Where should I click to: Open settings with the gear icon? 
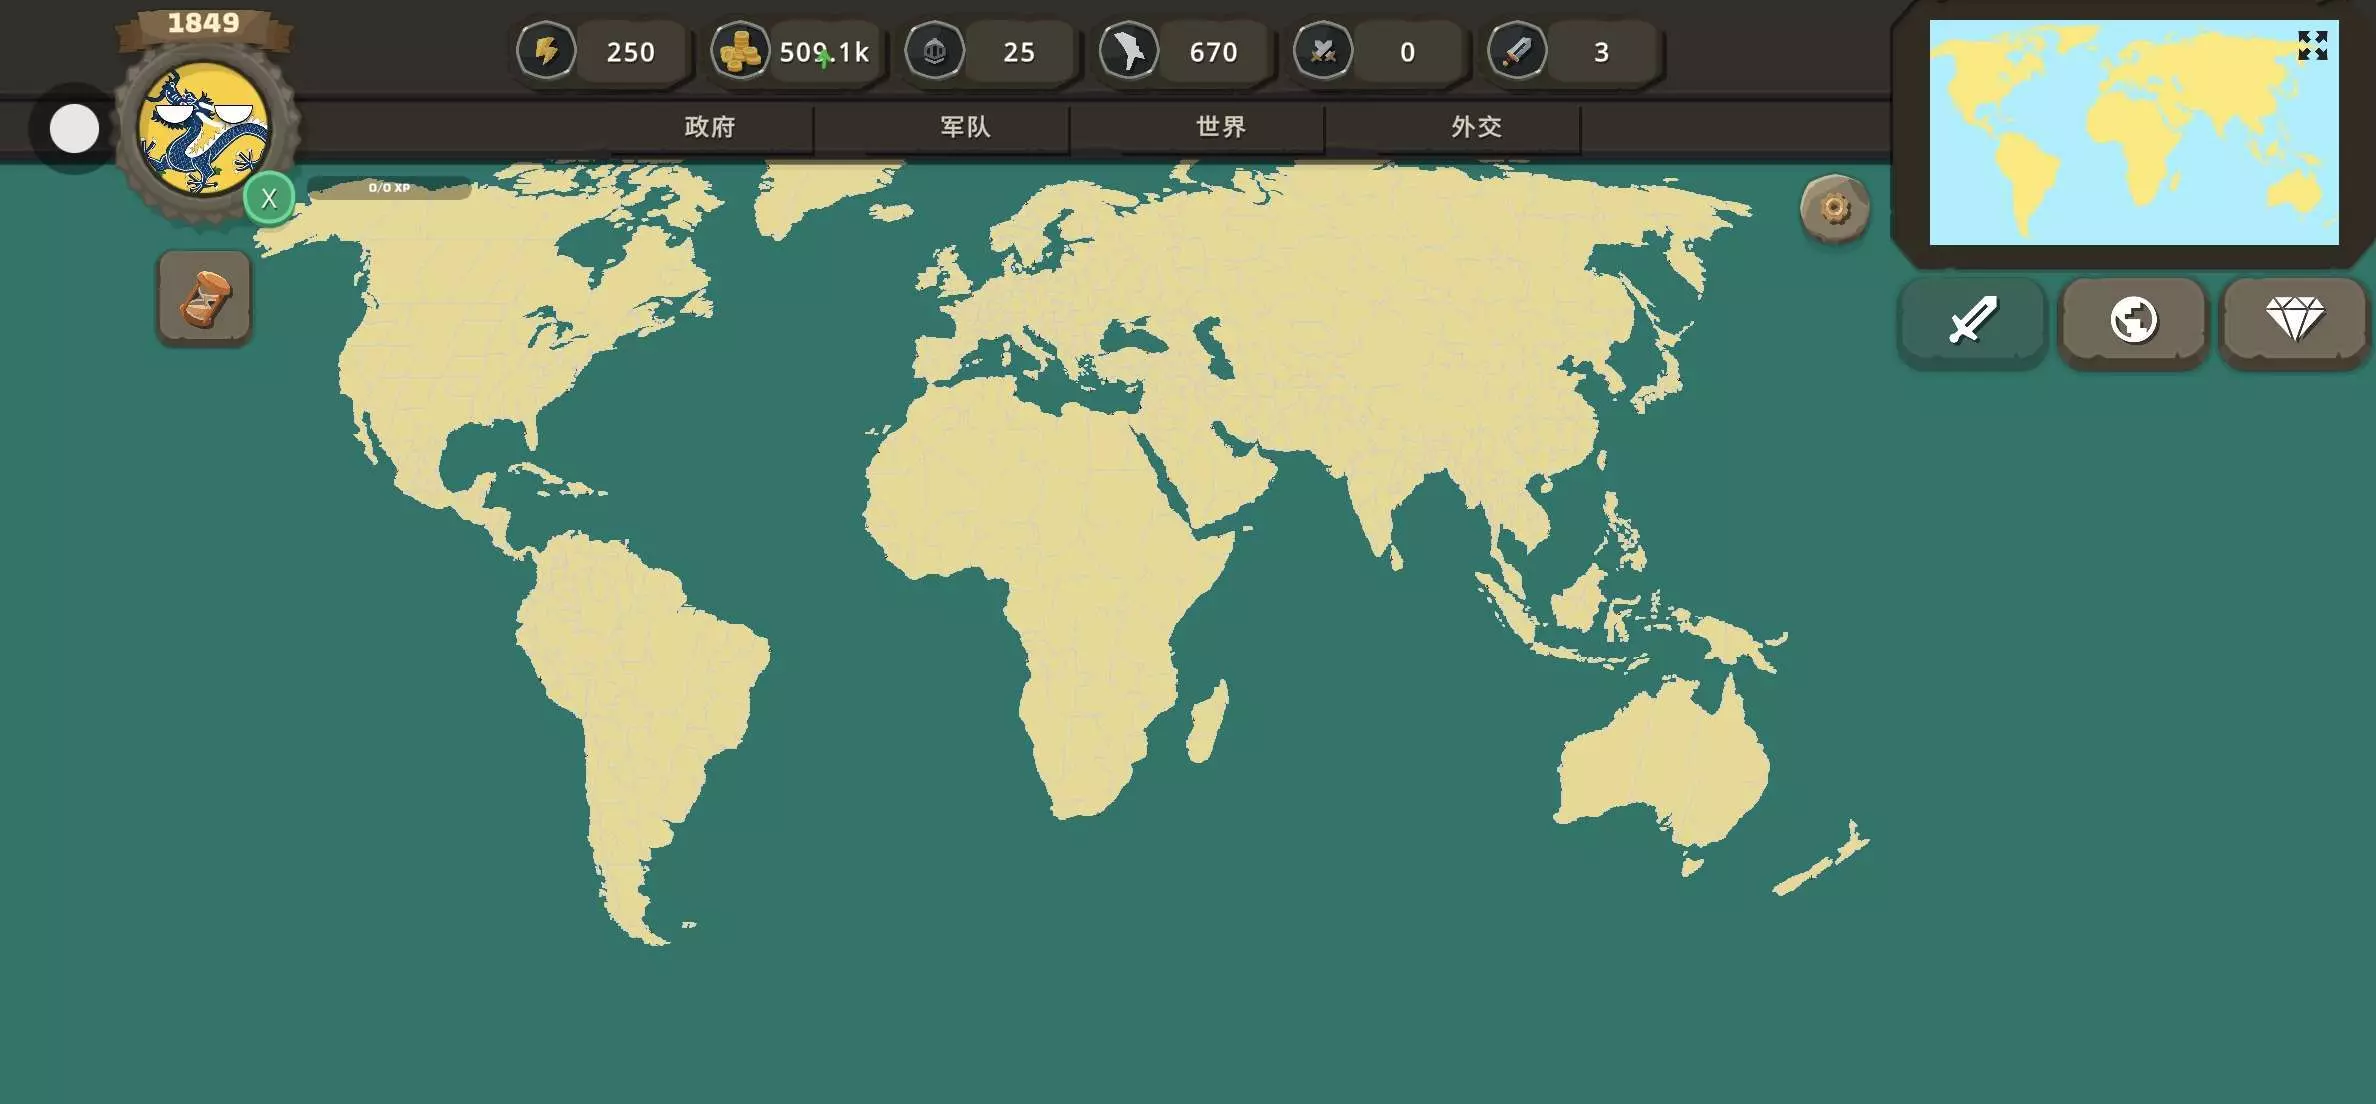(x=1834, y=209)
